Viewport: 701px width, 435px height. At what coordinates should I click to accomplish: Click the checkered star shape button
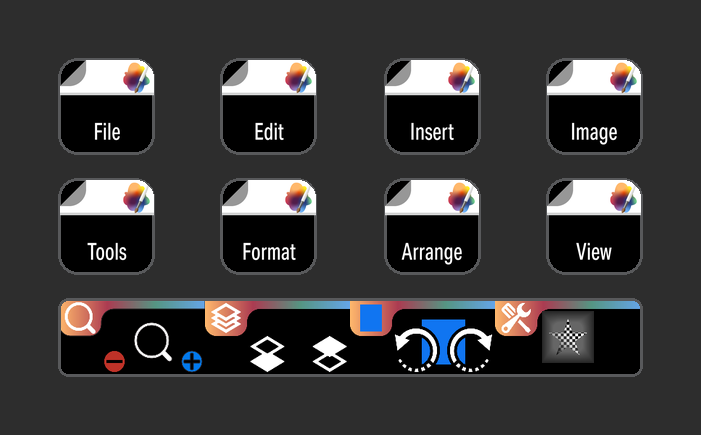coord(568,337)
